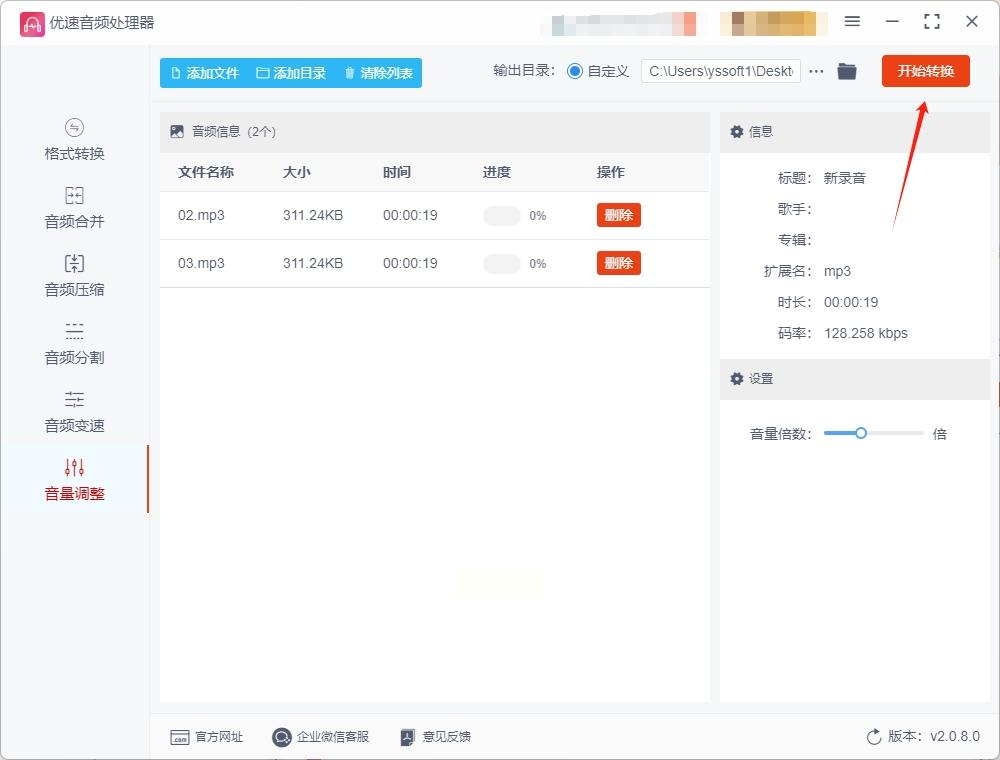Screen dimensions: 1000x760
Task: Click the gear icon beside 设置
Action: coord(737,379)
